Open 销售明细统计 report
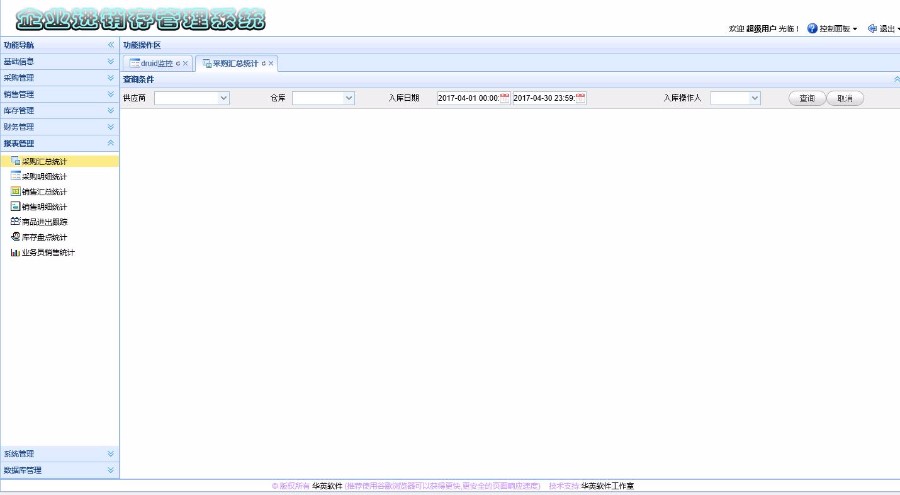 pos(44,207)
